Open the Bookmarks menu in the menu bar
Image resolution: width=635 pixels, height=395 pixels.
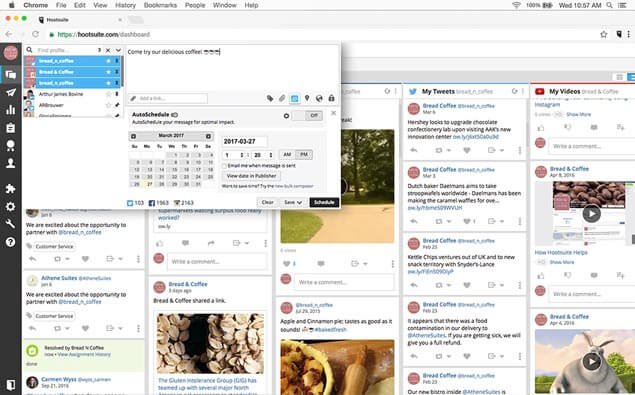pos(160,5)
